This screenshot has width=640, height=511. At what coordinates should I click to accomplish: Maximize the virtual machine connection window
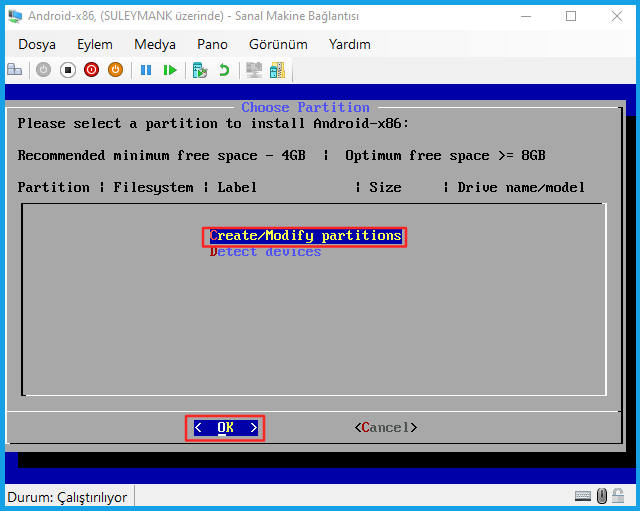tap(571, 16)
